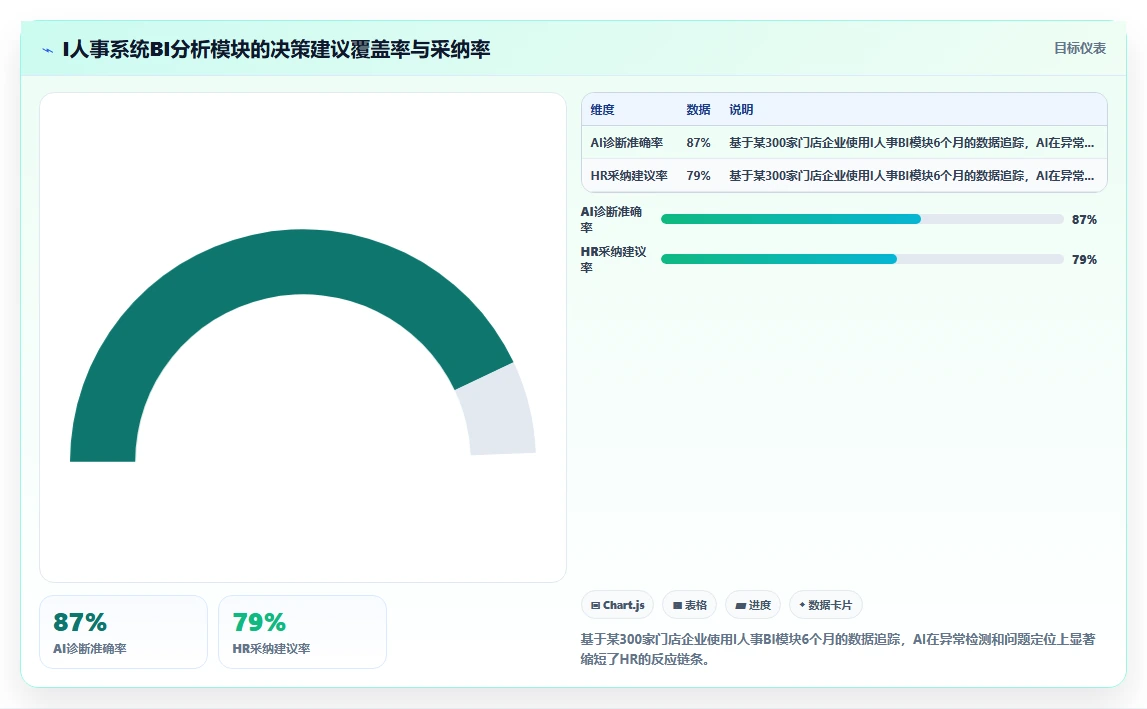Click the AI诊断准确率 table cell
The height and width of the screenshot is (709, 1147).
pos(627,143)
